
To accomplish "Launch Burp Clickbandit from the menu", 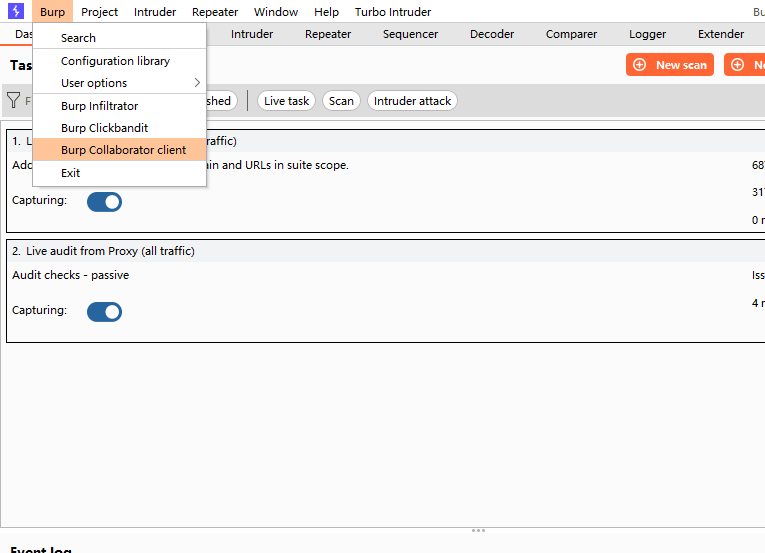I will tap(120, 128).
